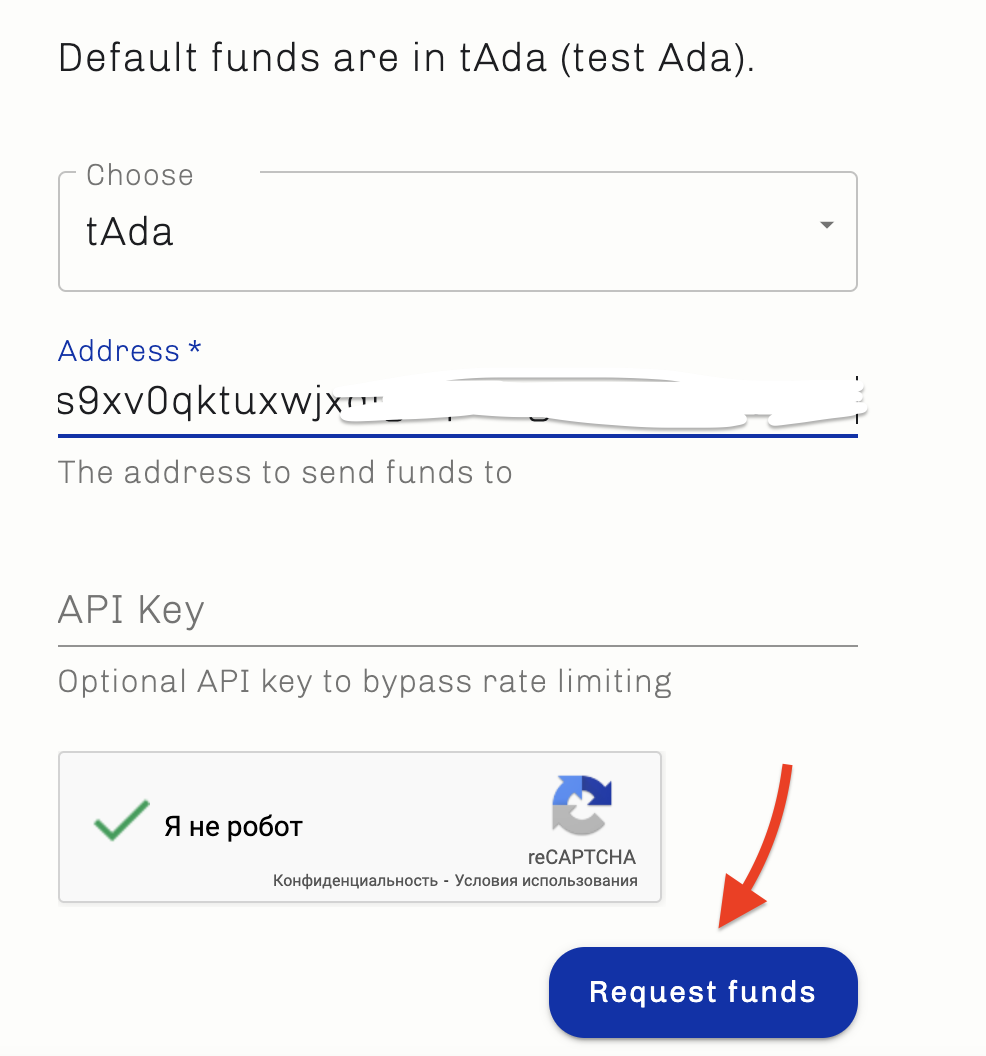Click the Request funds button
Image resolution: width=986 pixels, height=1056 pixels.
[x=703, y=992]
